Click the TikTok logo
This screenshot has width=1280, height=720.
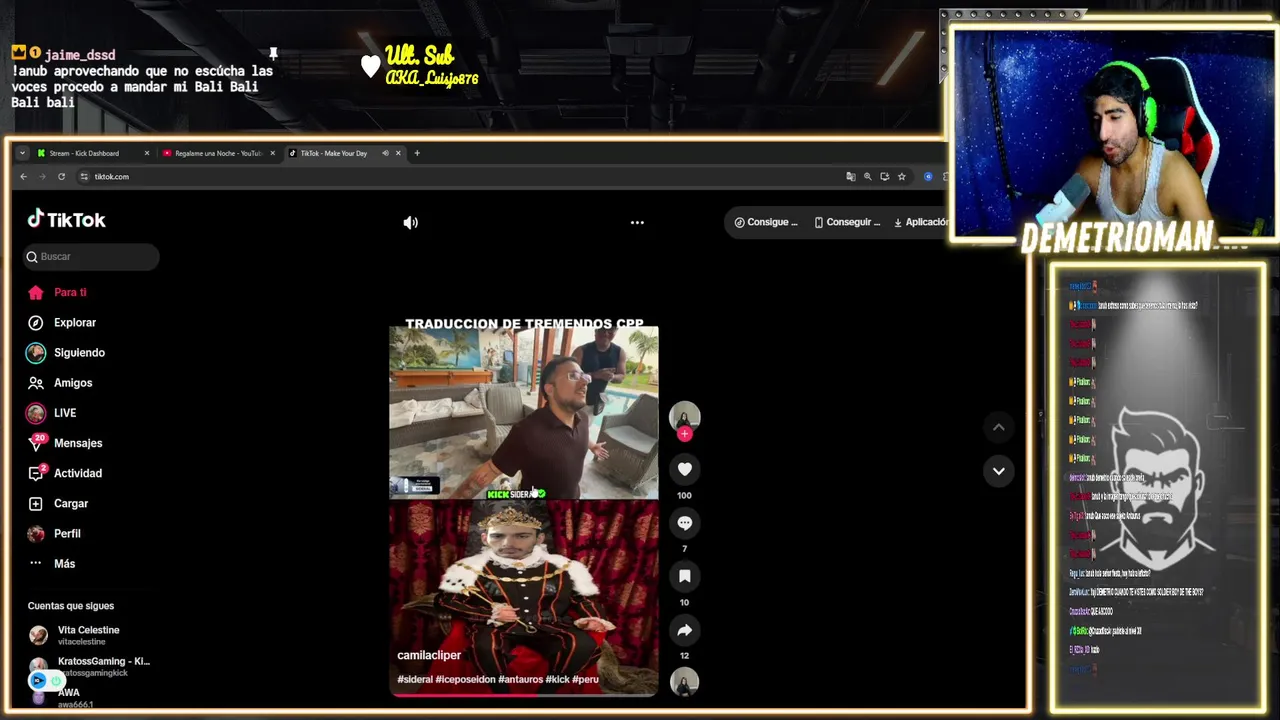pyautogui.click(x=66, y=219)
